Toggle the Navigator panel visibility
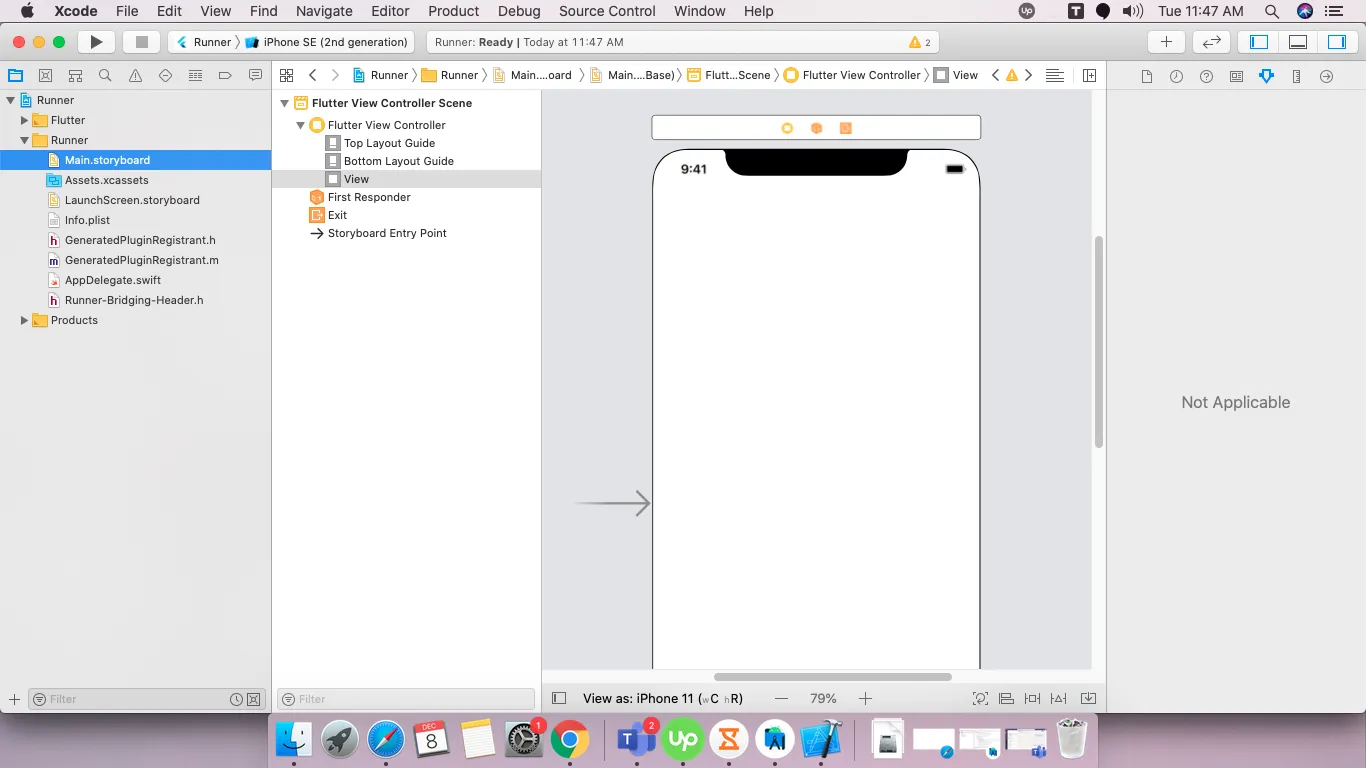1366x768 pixels. pos(1259,42)
